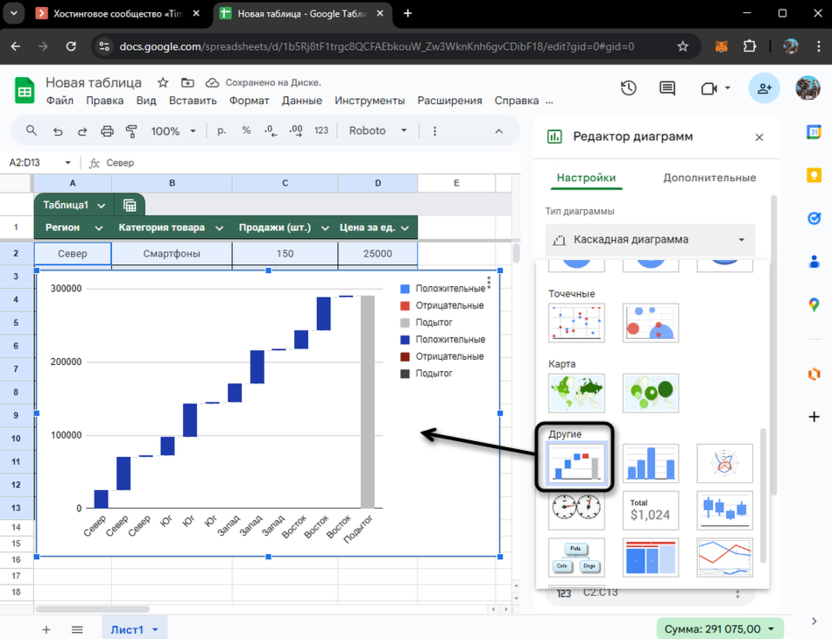Viewport: 832px width, 639px height.
Task: Close the Редактор диаграмм panel
Action: (x=759, y=137)
